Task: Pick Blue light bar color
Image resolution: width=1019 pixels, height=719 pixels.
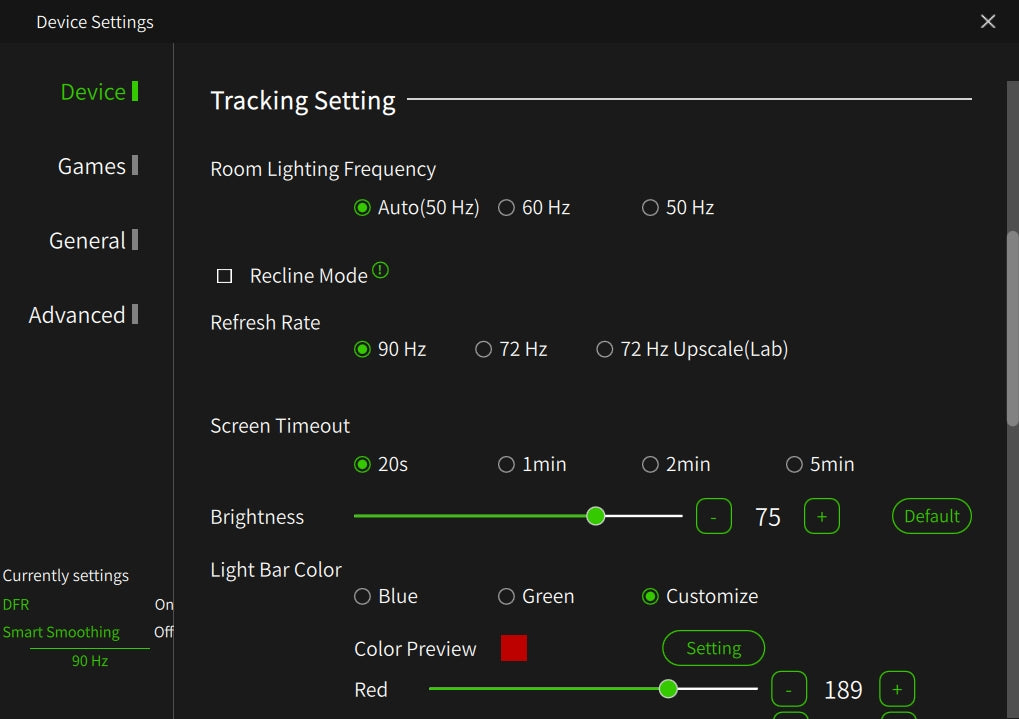Action: (x=363, y=597)
